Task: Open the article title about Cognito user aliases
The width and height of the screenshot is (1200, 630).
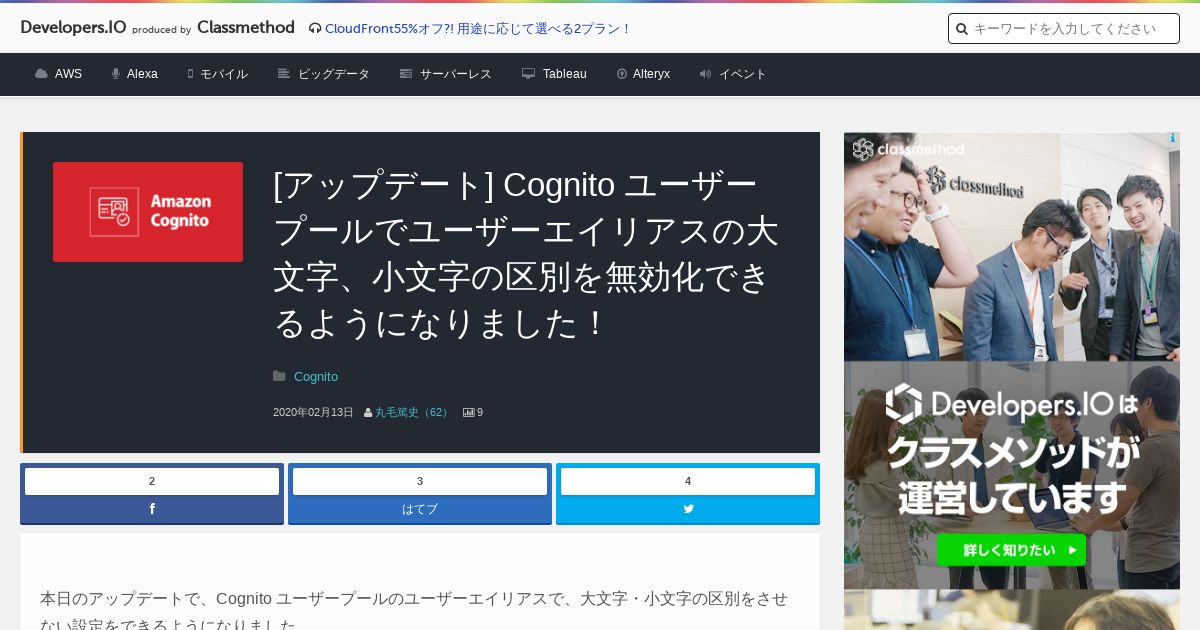Action: pos(526,254)
